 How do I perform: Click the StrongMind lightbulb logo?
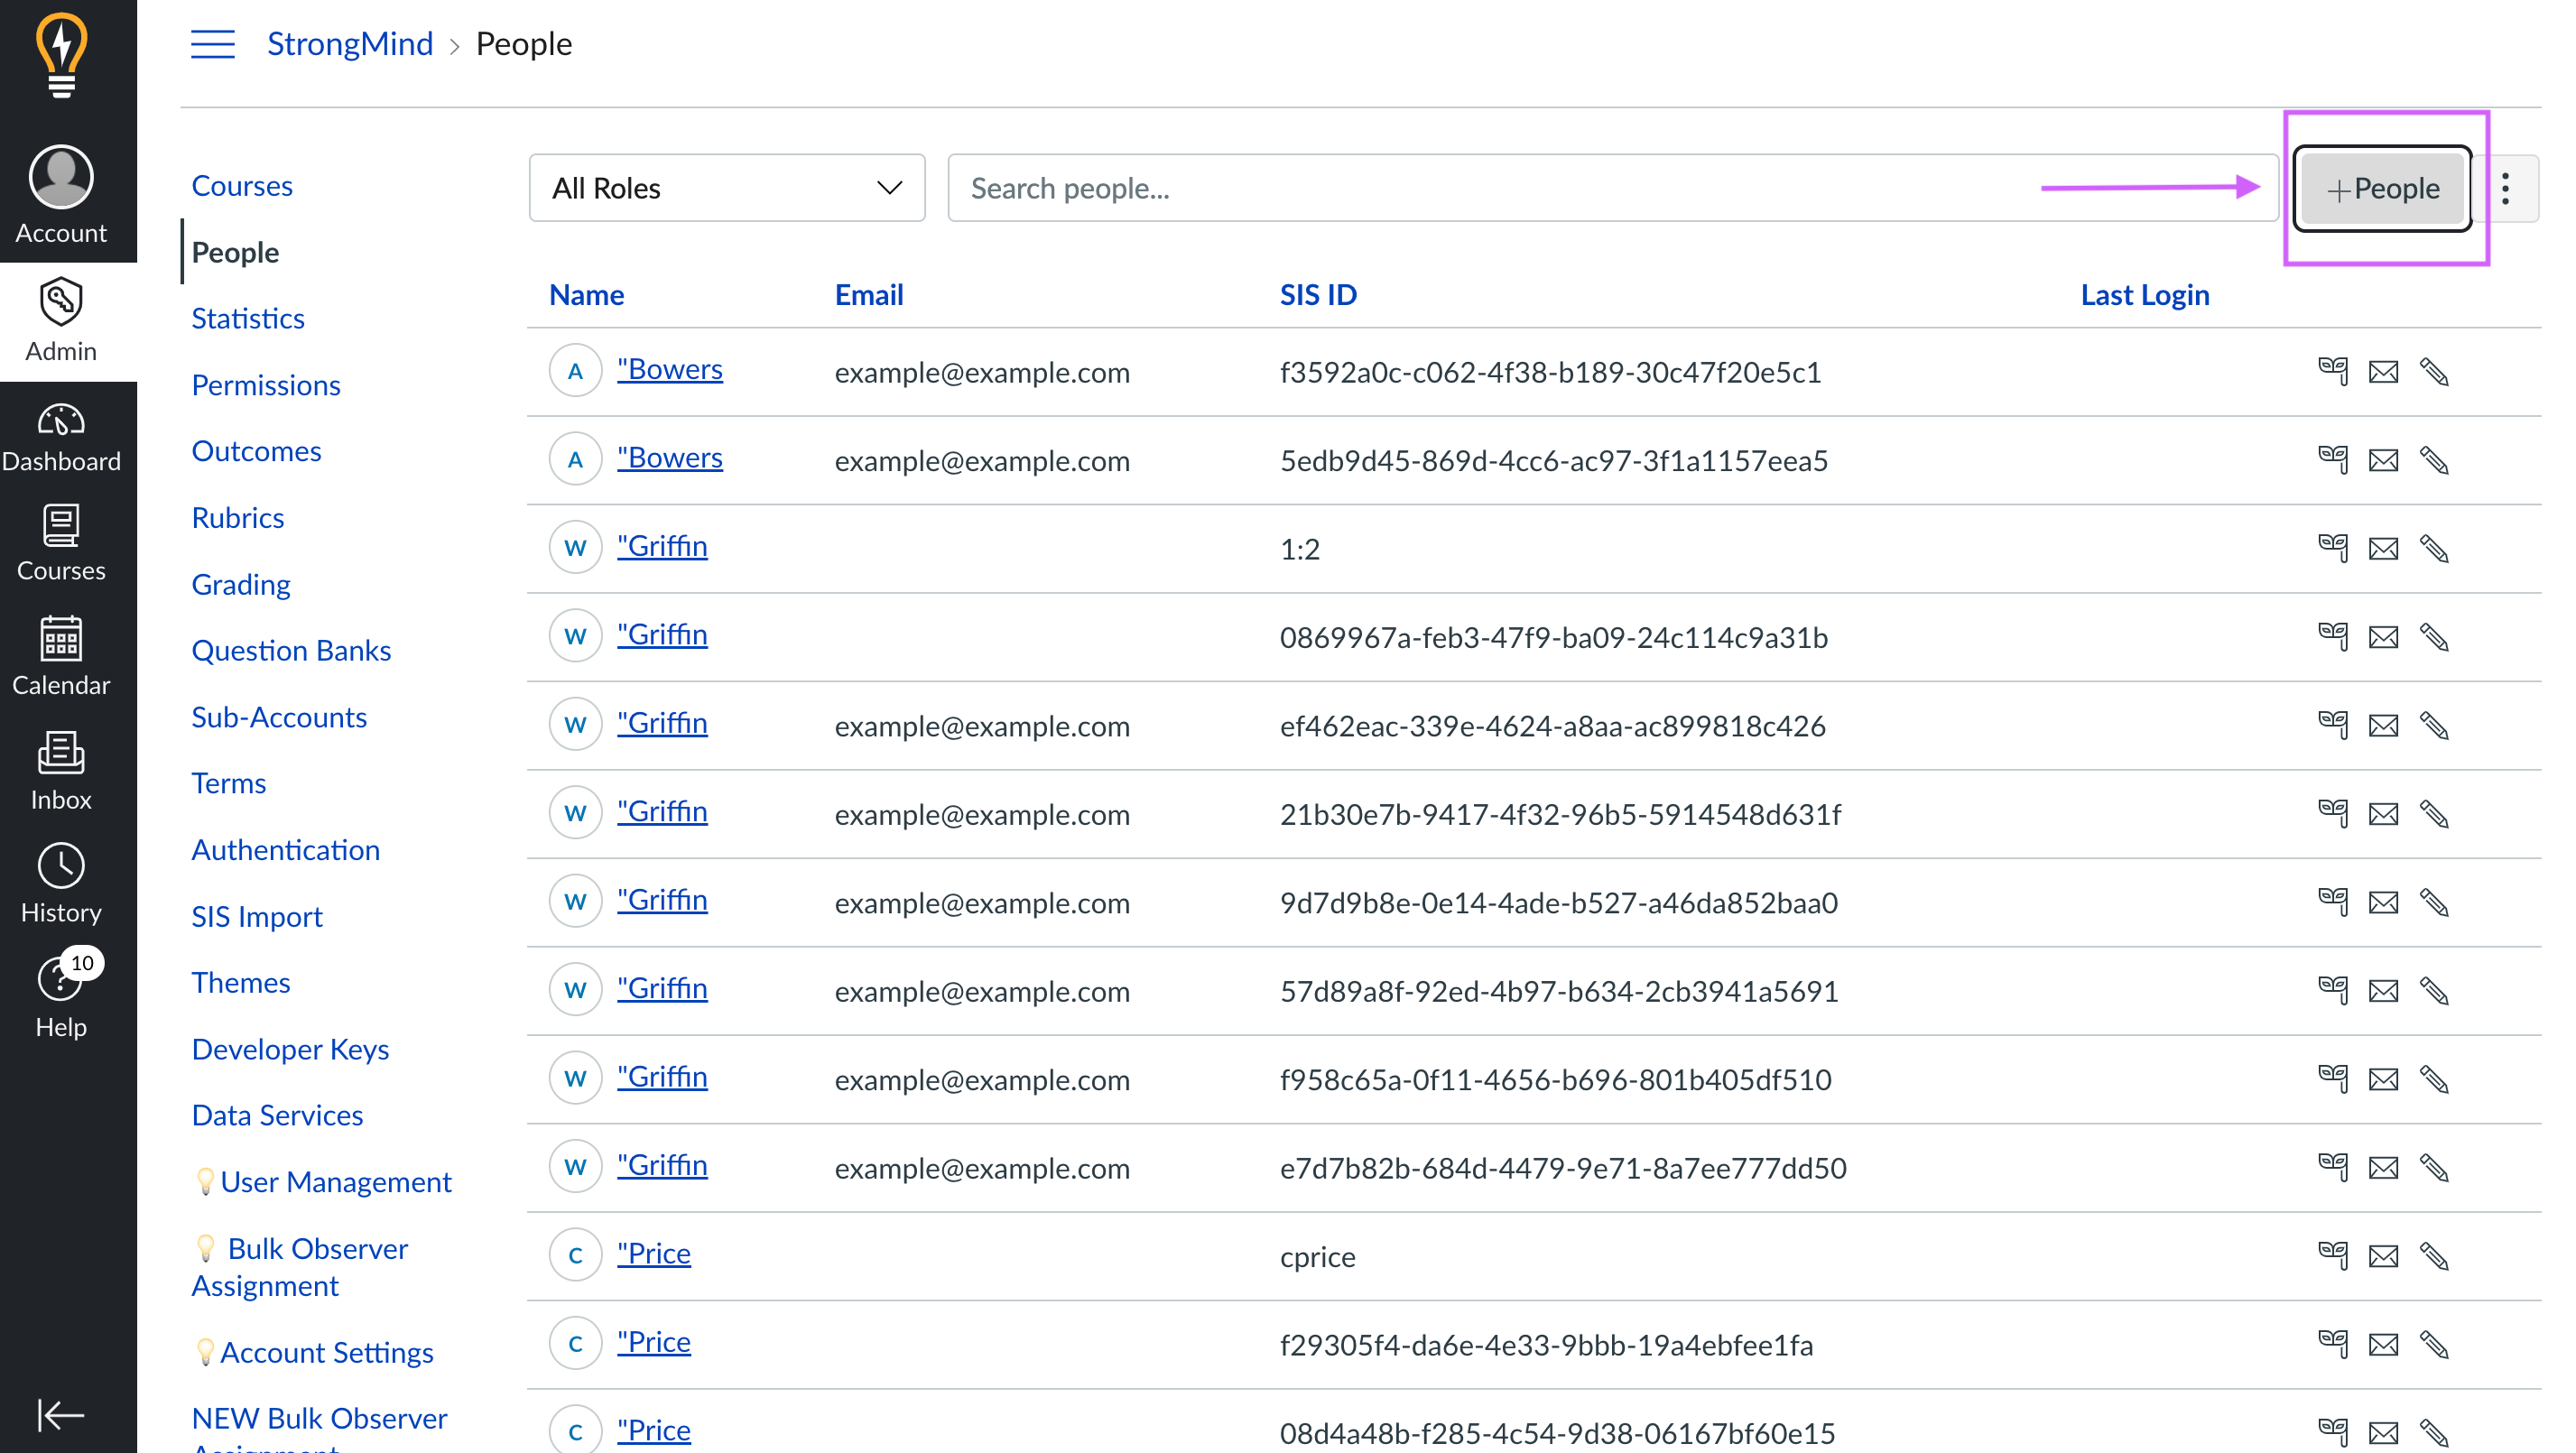point(61,56)
